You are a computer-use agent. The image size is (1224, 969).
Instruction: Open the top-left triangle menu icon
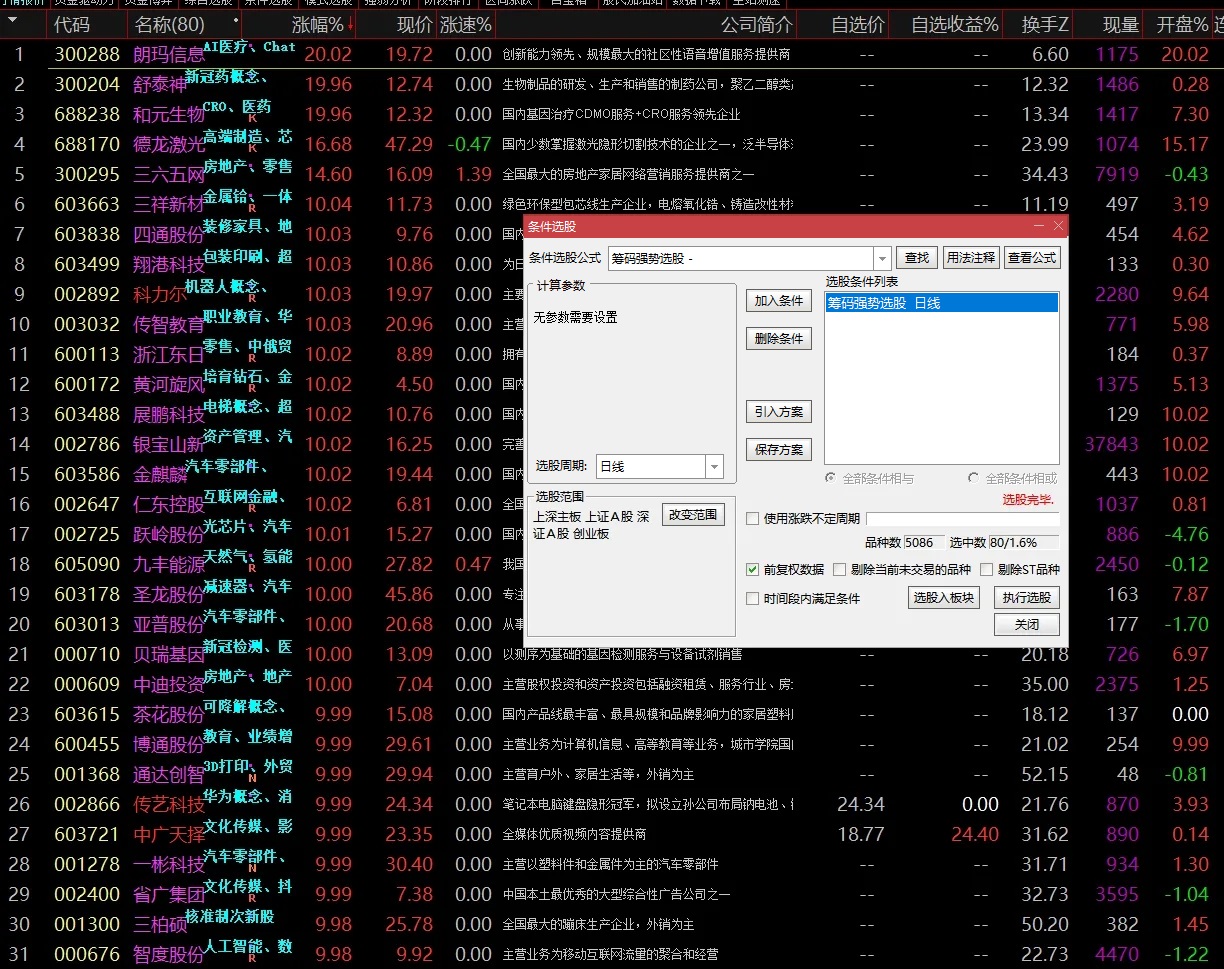coord(13,22)
